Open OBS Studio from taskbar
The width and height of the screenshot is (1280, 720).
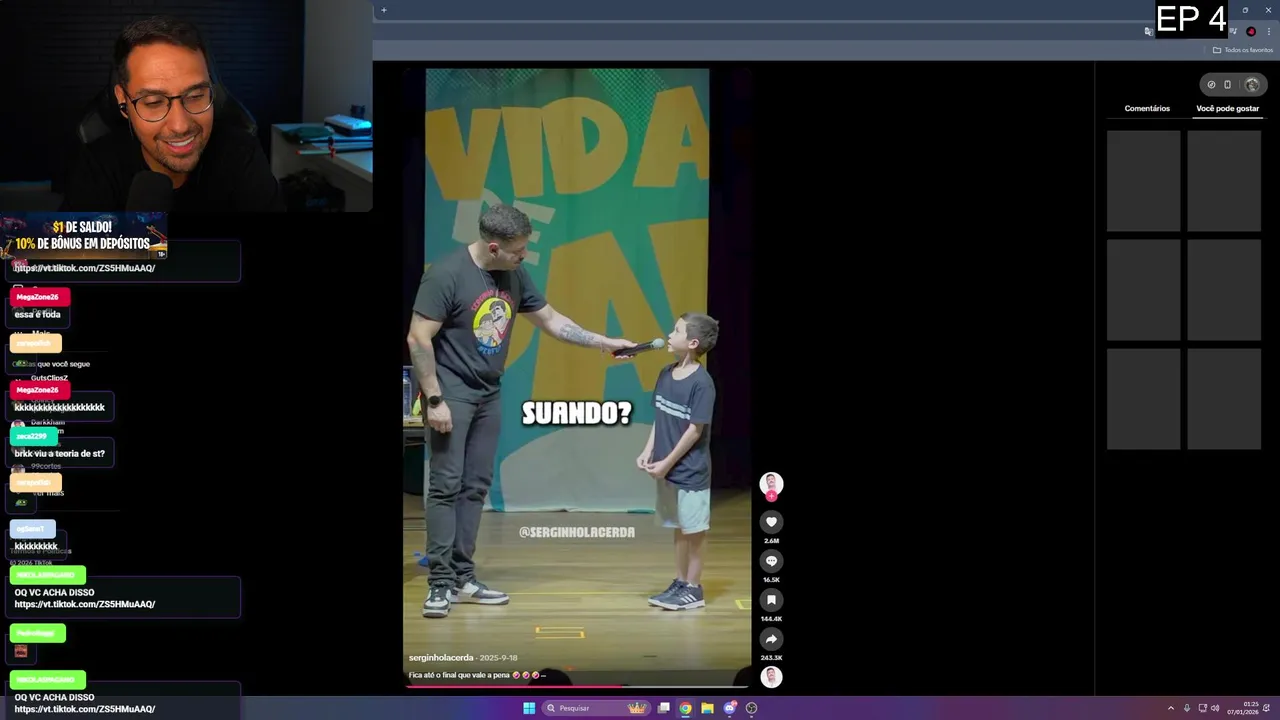click(751, 708)
